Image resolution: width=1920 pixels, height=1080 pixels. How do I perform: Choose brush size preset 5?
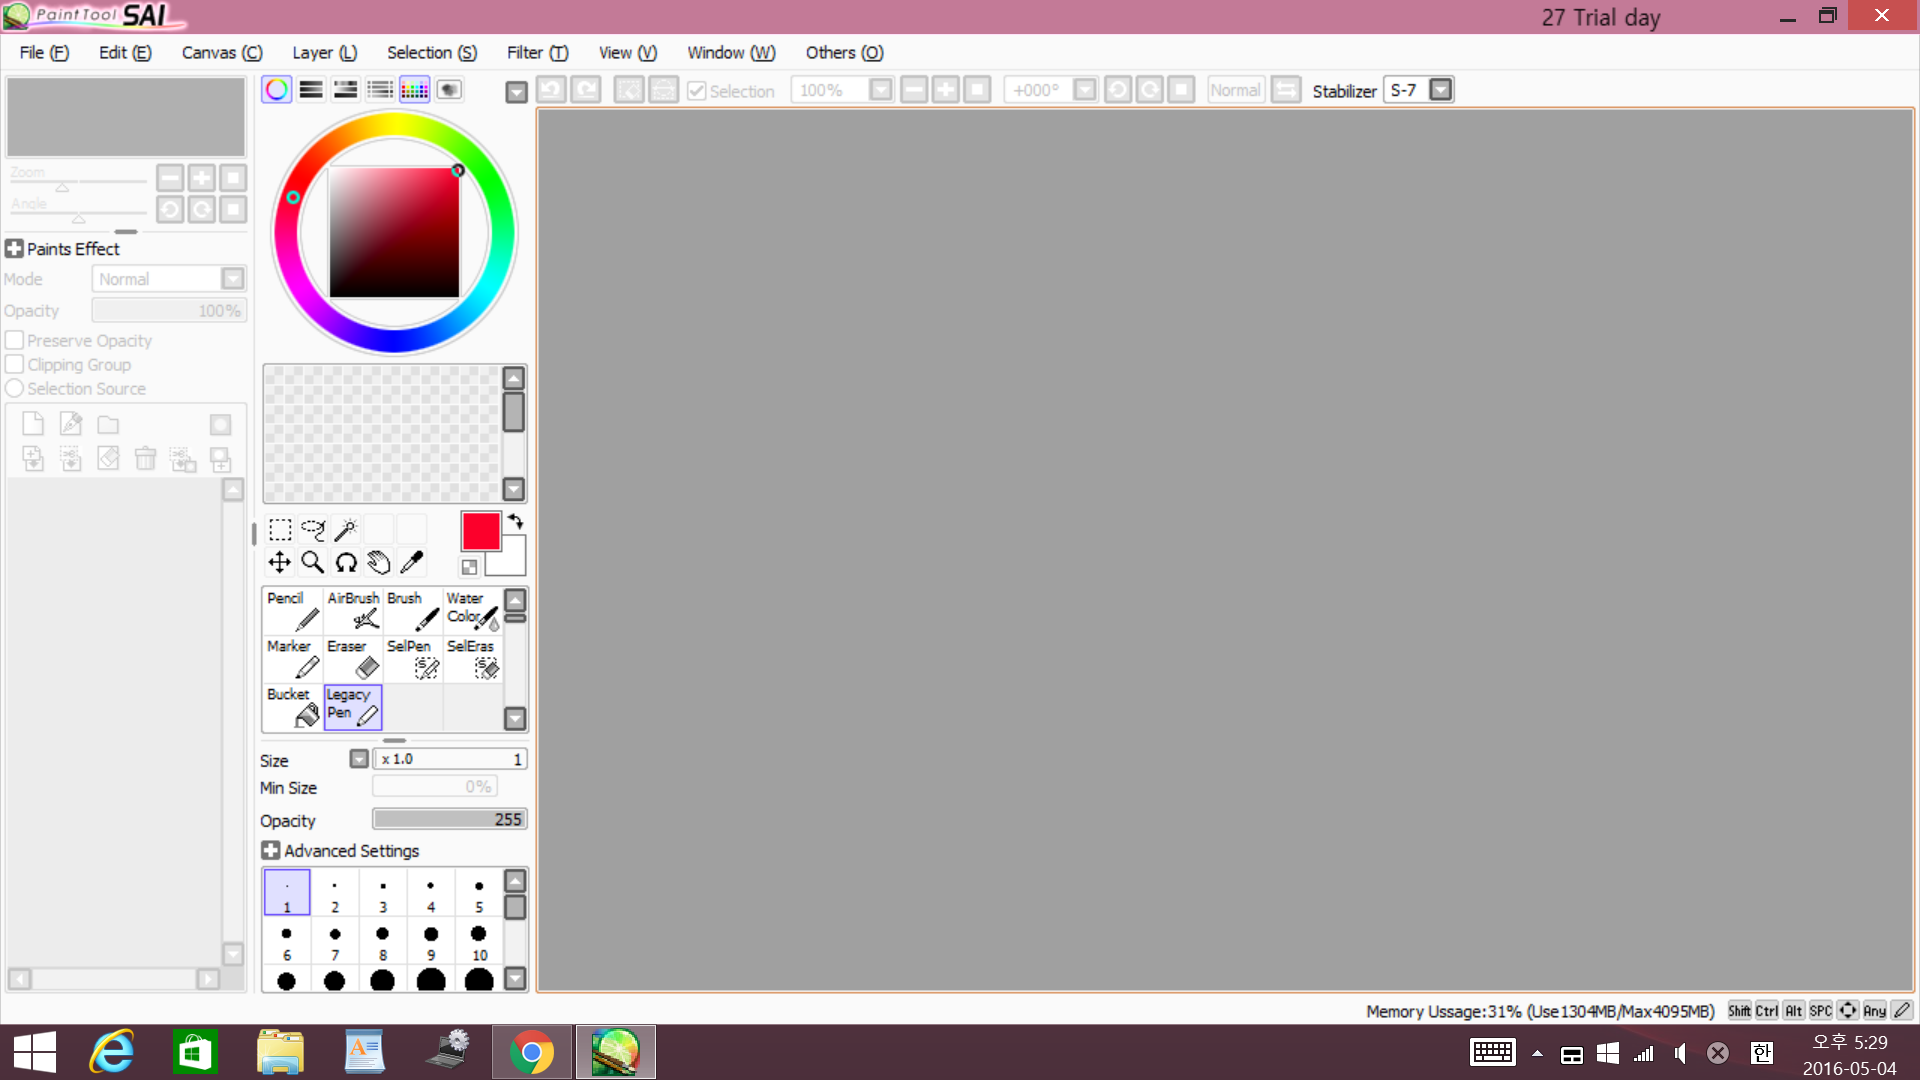(x=479, y=893)
